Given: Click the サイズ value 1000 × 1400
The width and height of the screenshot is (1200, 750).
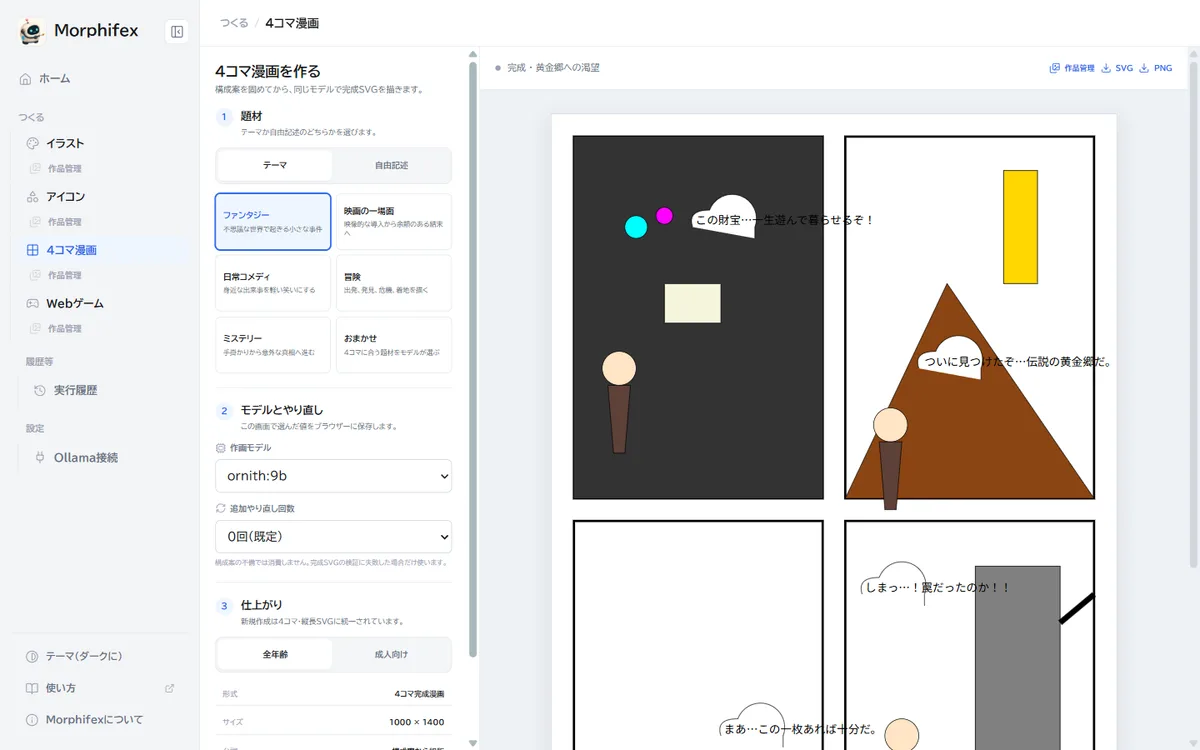Looking at the screenshot, I should point(417,722).
